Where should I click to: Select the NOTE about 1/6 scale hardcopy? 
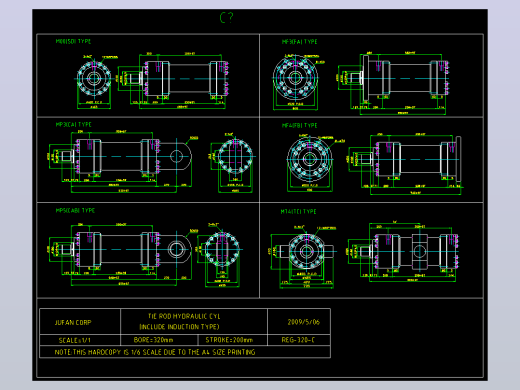[155, 352]
